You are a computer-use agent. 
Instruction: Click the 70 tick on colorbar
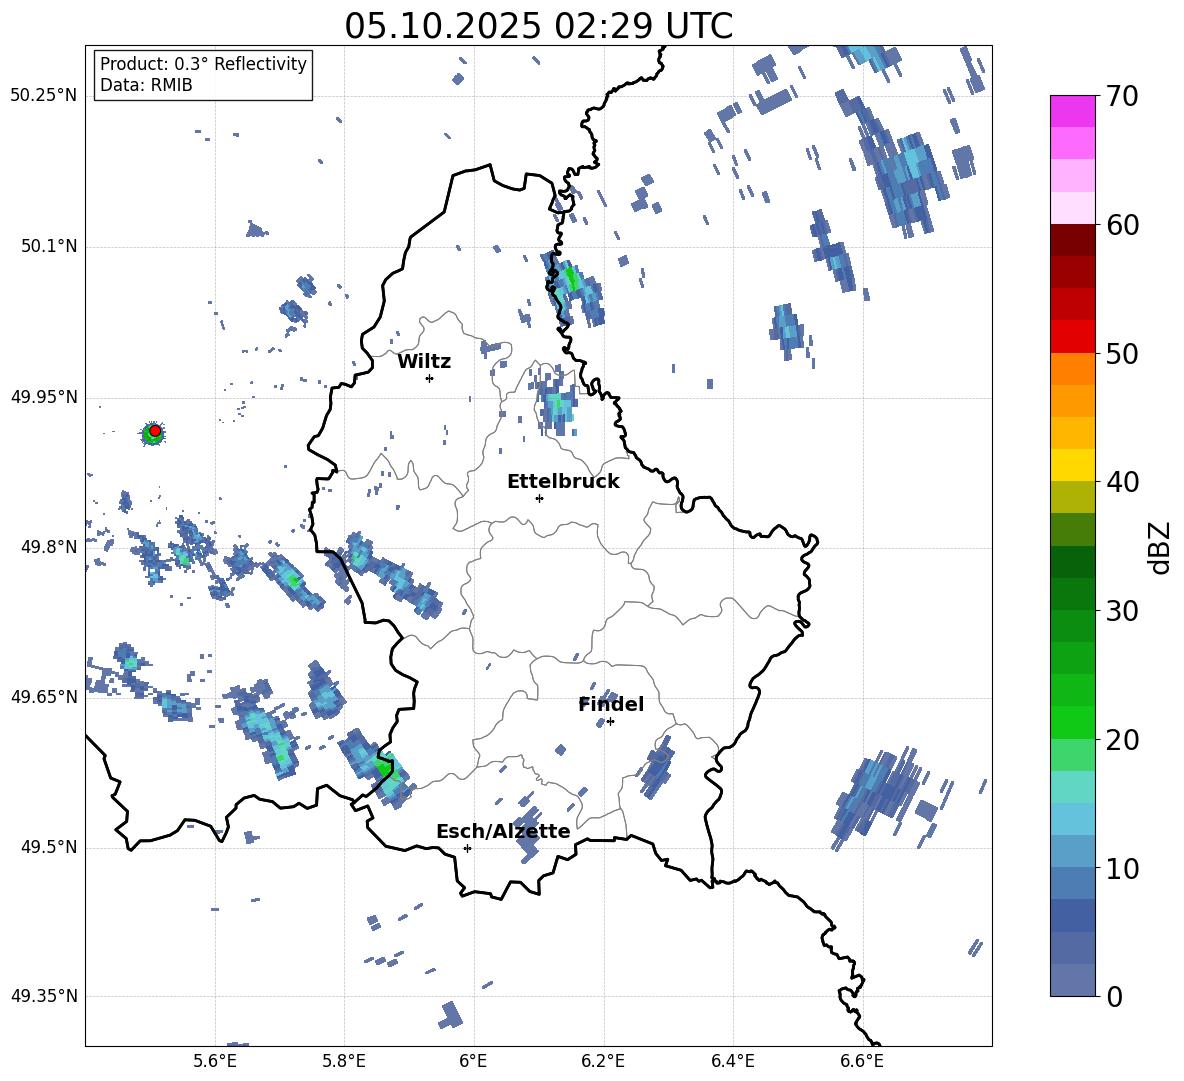pyautogui.click(x=1122, y=96)
